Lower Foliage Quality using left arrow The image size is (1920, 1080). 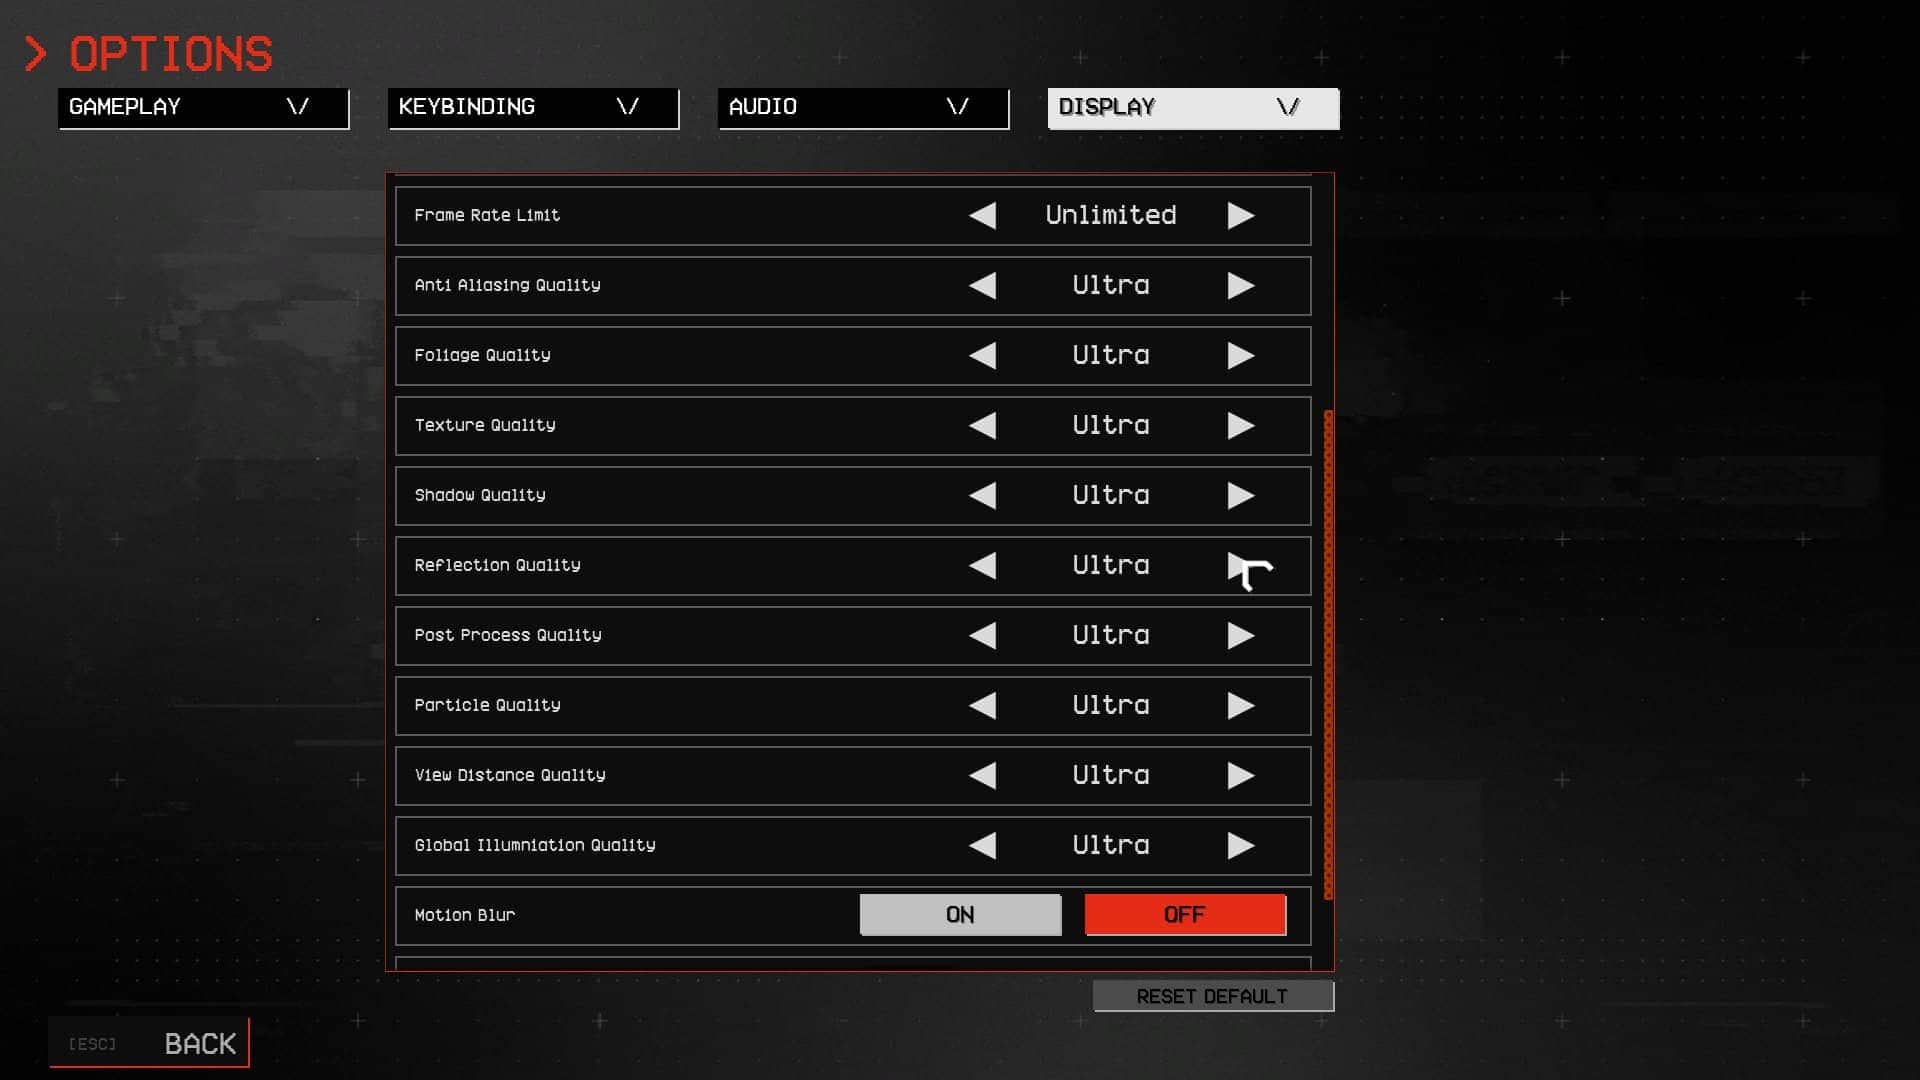pos(982,355)
